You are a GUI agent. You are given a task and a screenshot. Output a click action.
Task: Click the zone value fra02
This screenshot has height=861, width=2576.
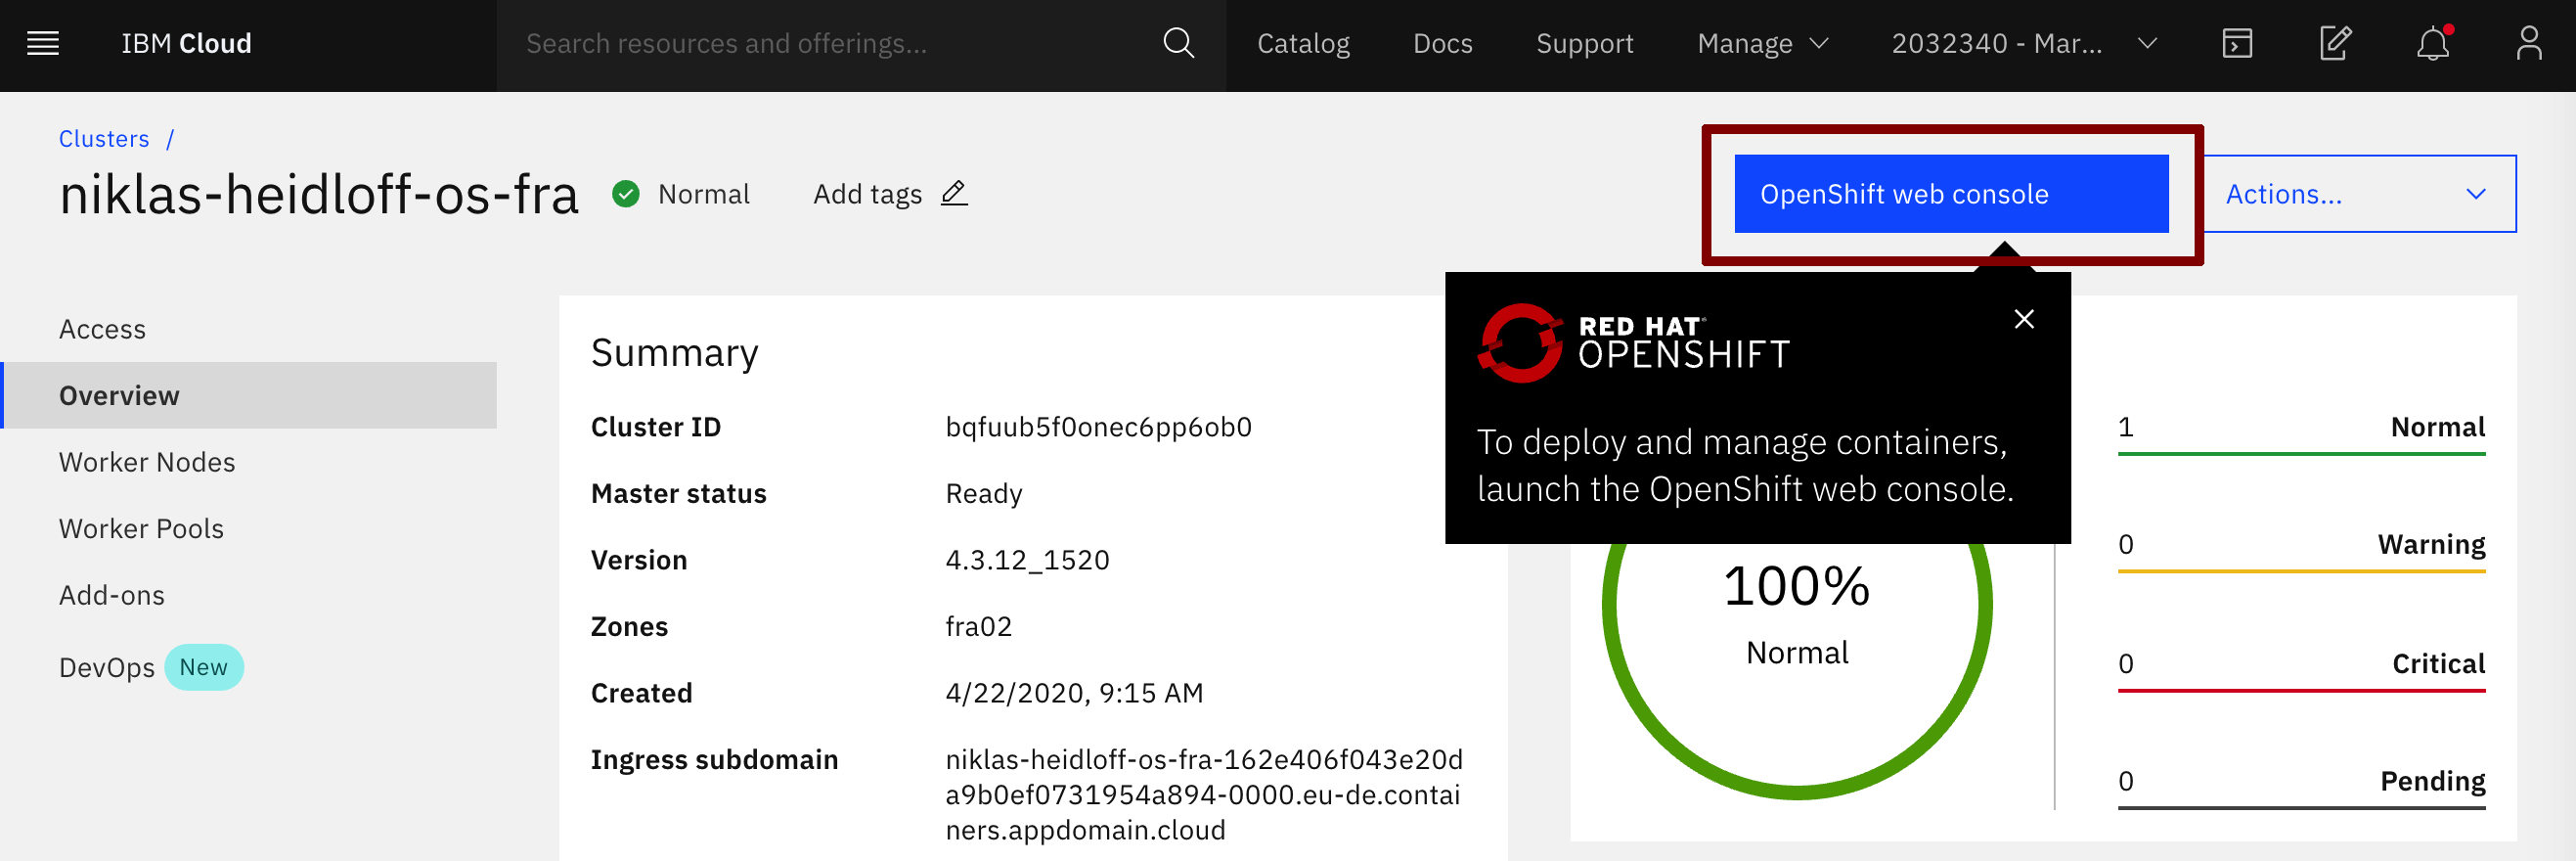pyautogui.click(x=978, y=626)
